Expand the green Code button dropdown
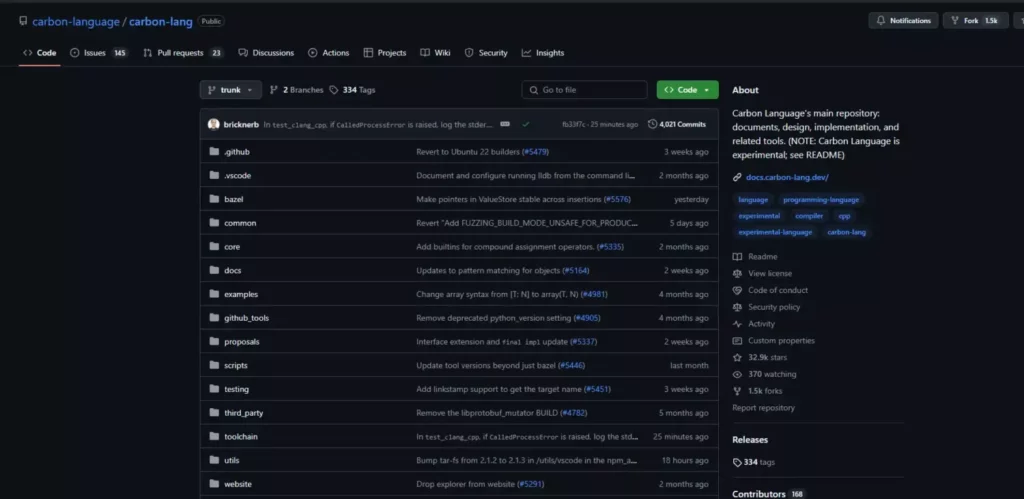Image resolution: width=1024 pixels, height=499 pixels. (x=687, y=90)
